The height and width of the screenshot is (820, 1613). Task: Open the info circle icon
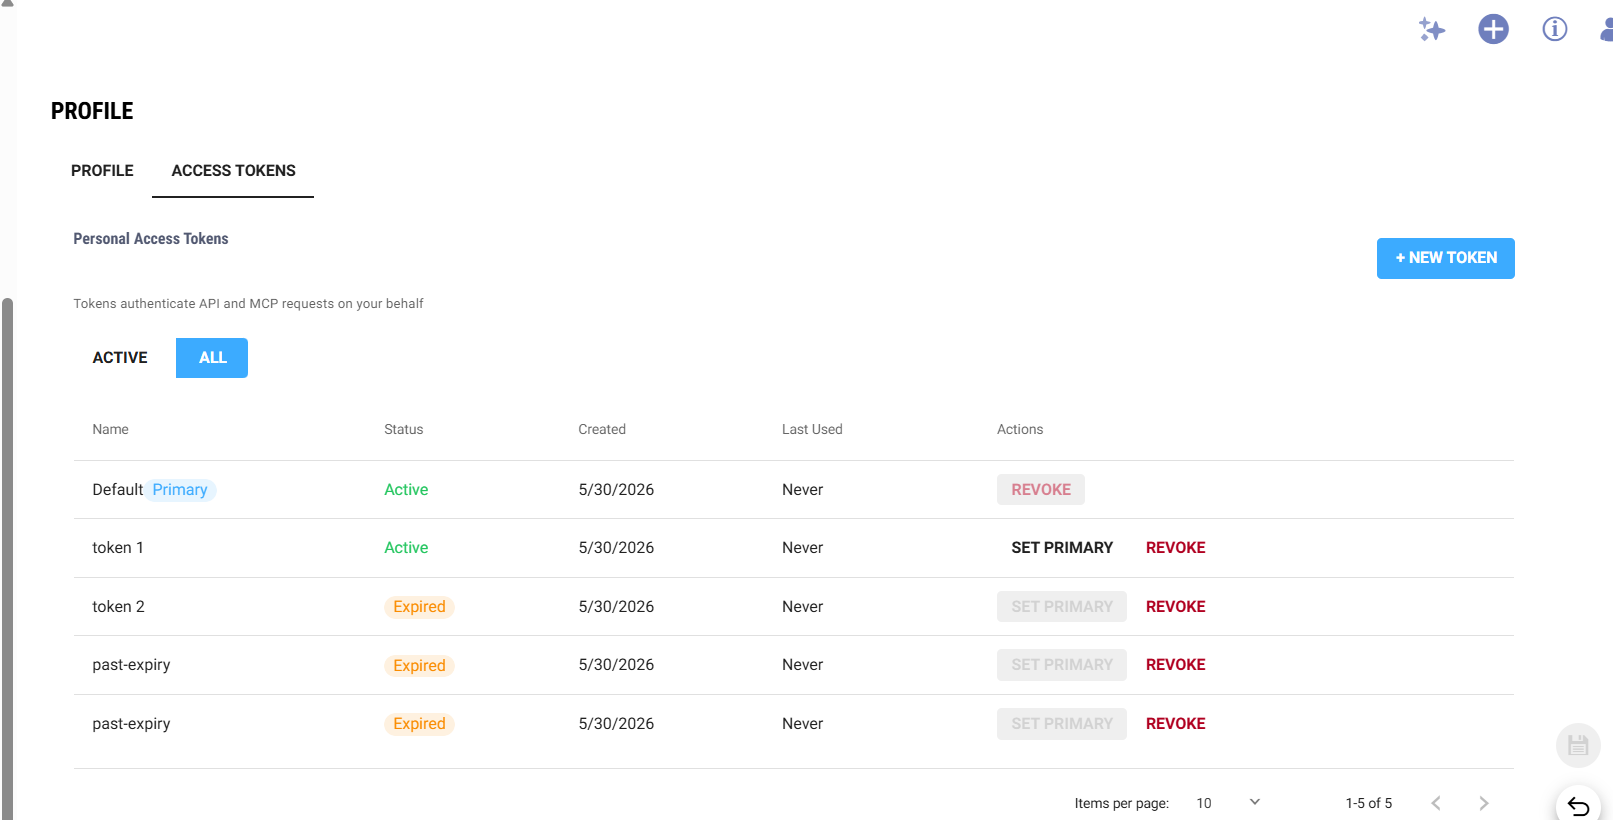point(1555,29)
